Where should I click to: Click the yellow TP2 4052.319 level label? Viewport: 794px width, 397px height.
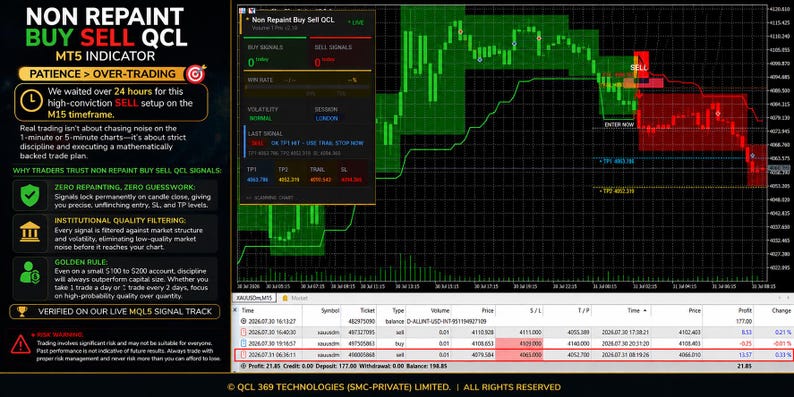617,191
